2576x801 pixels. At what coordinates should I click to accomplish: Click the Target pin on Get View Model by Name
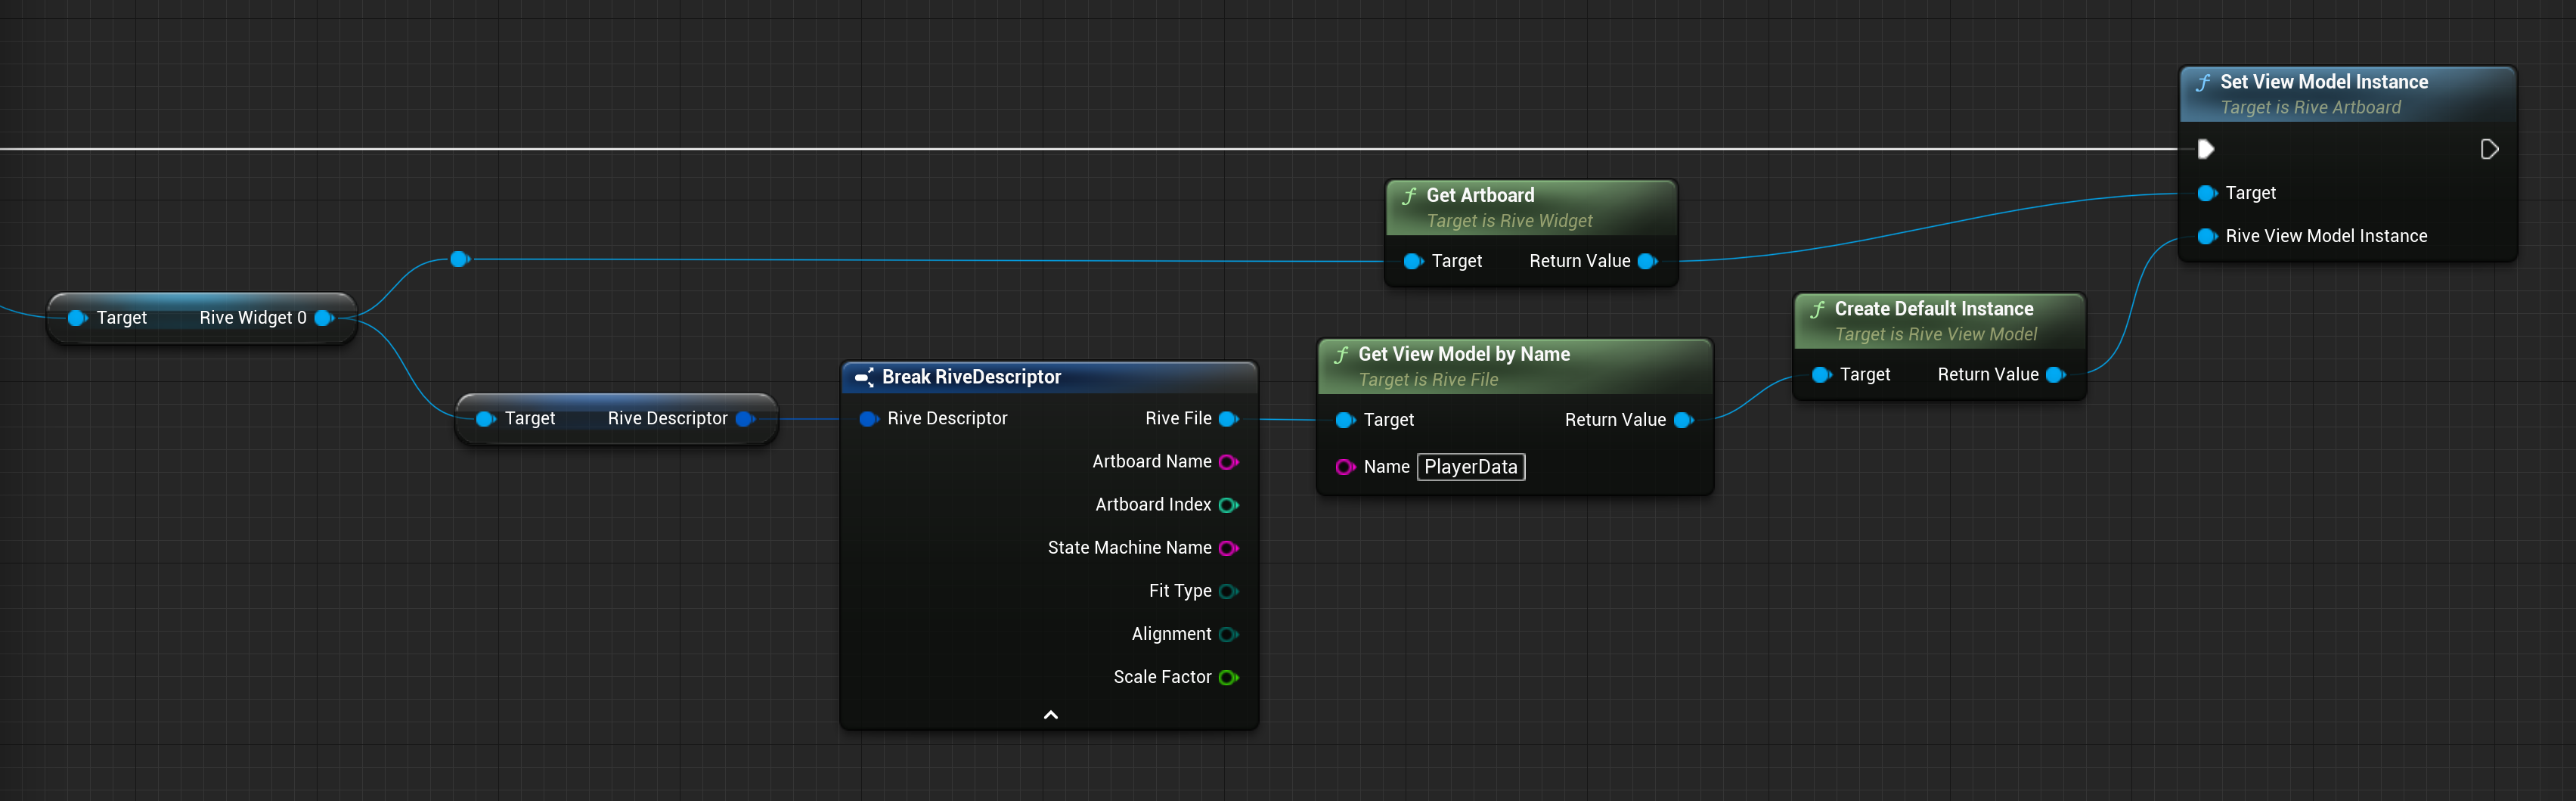(x=1345, y=420)
